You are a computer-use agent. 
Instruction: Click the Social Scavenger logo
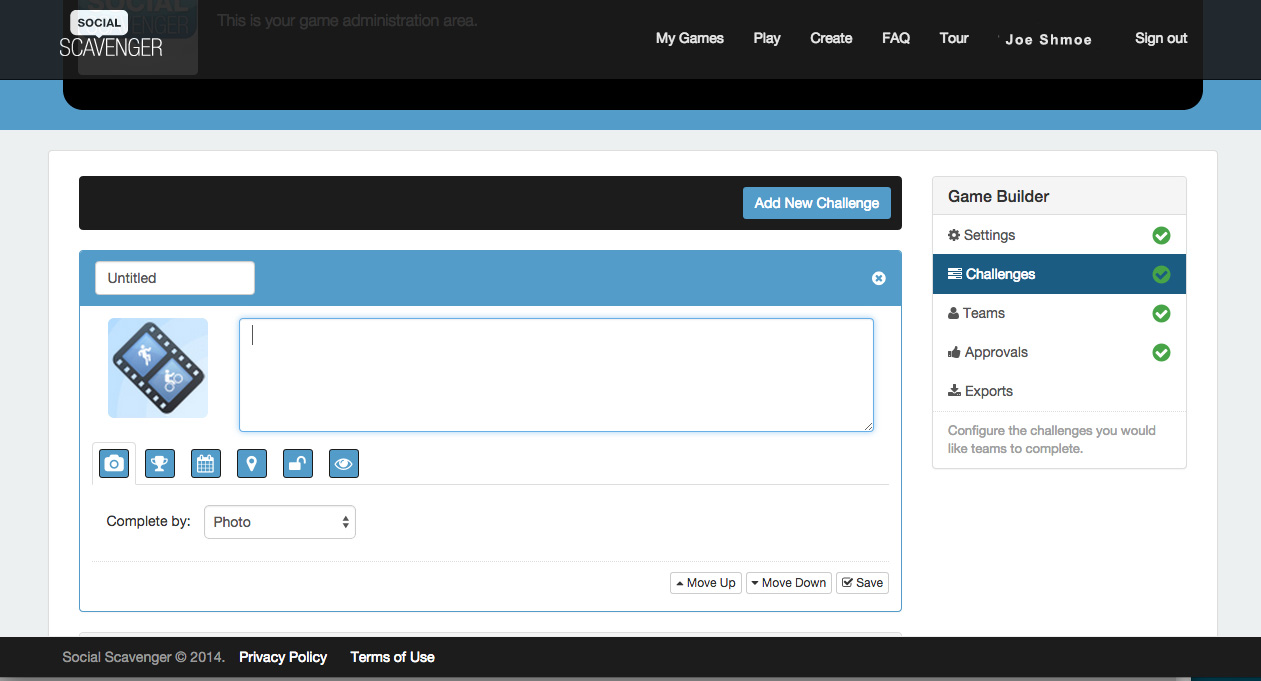[111, 33]
